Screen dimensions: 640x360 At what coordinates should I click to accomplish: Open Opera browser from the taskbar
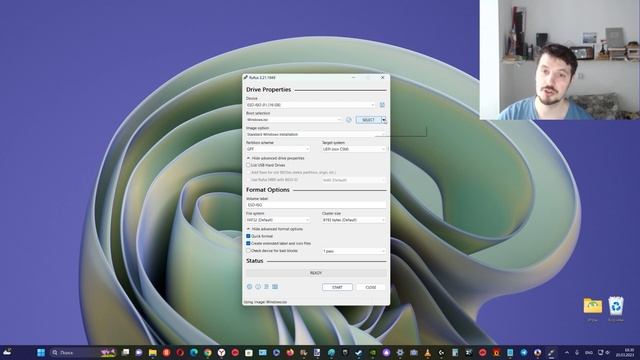[x=180, y=353]
